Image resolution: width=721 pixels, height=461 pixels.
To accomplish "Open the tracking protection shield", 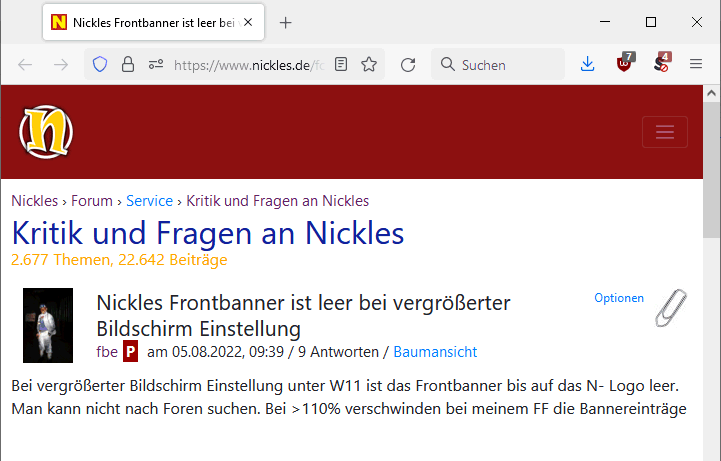I will tap(100, 64).
